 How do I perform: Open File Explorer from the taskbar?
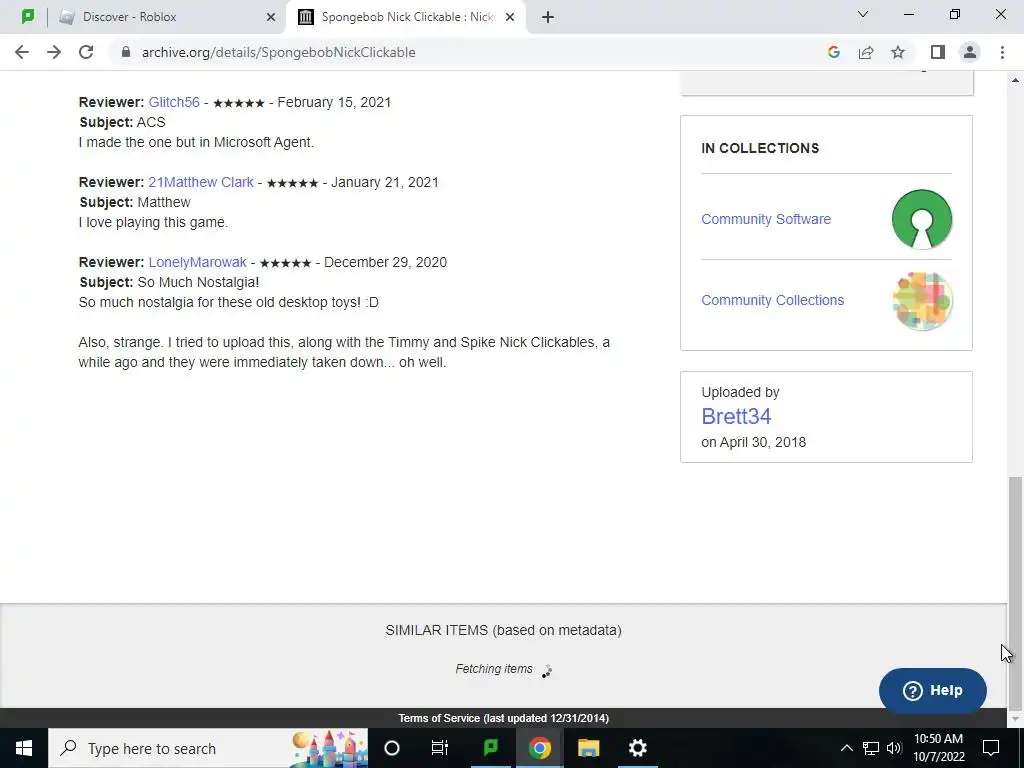tap(588, 748)
